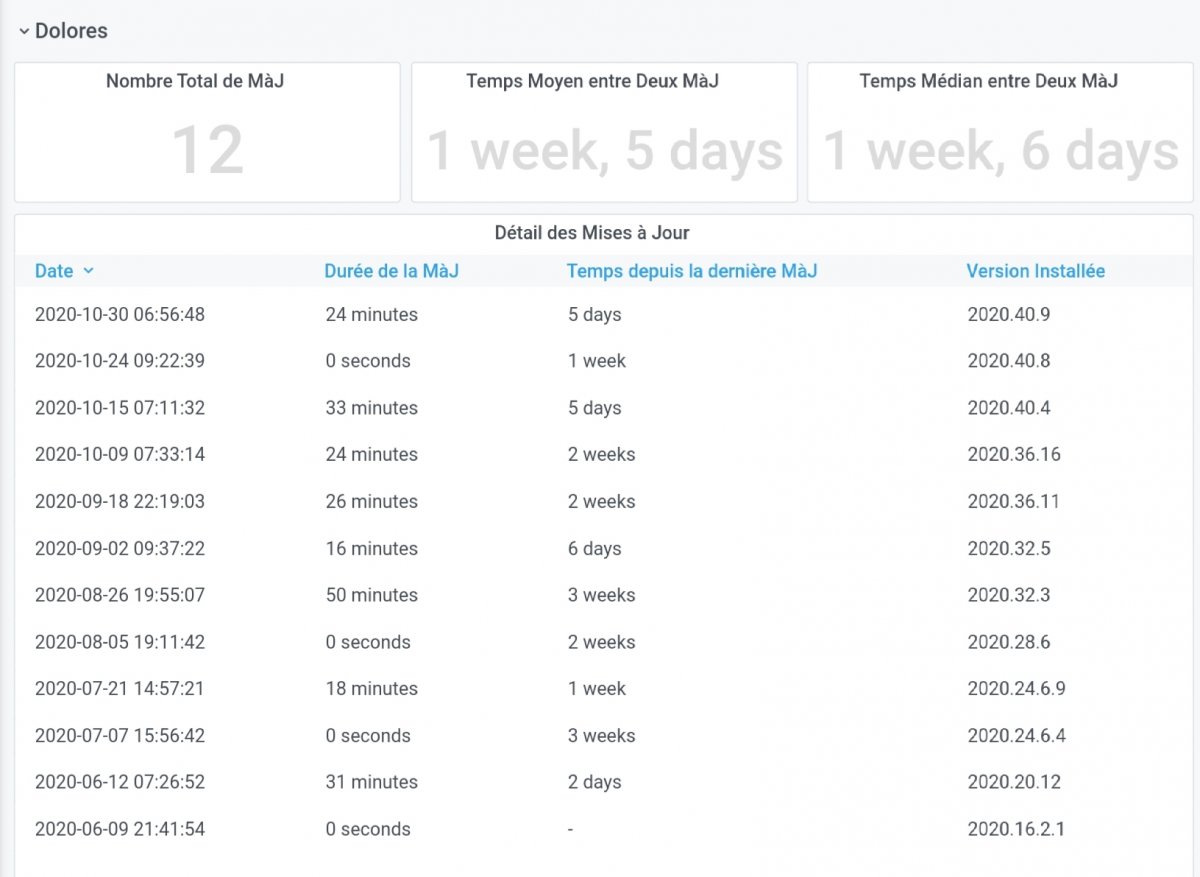Open the Temps Moyen entre Deux MàJ panel title
Screen dimensions: 1200x877
click(592, 81)
